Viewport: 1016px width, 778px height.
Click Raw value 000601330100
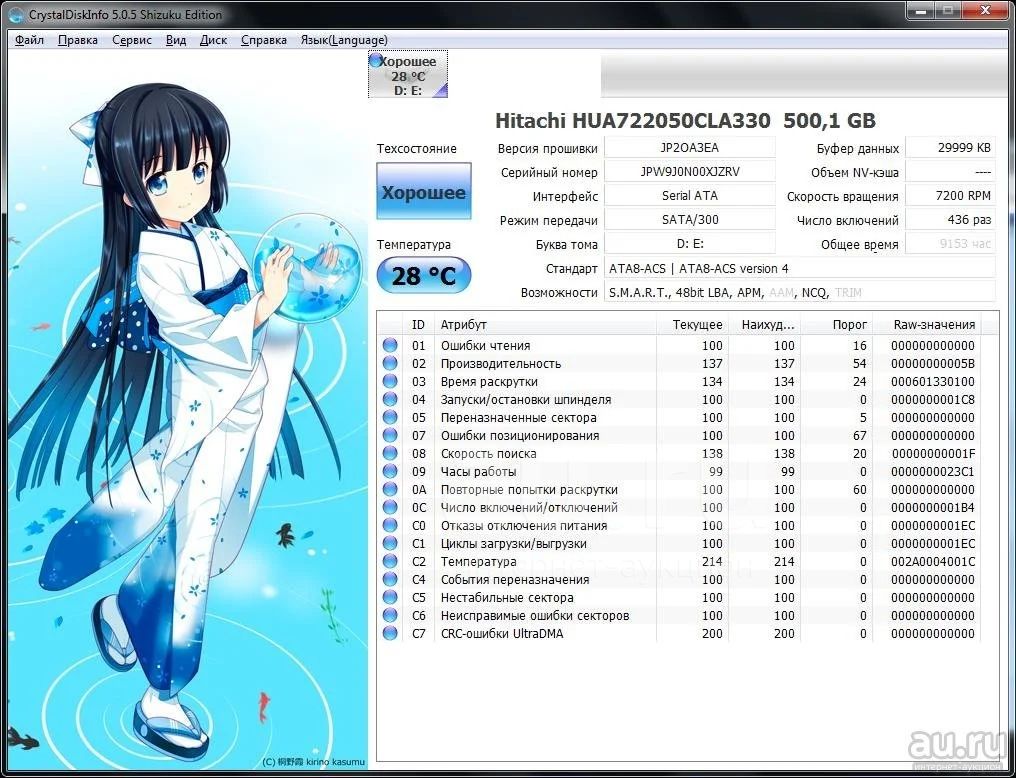click(932, 382)
